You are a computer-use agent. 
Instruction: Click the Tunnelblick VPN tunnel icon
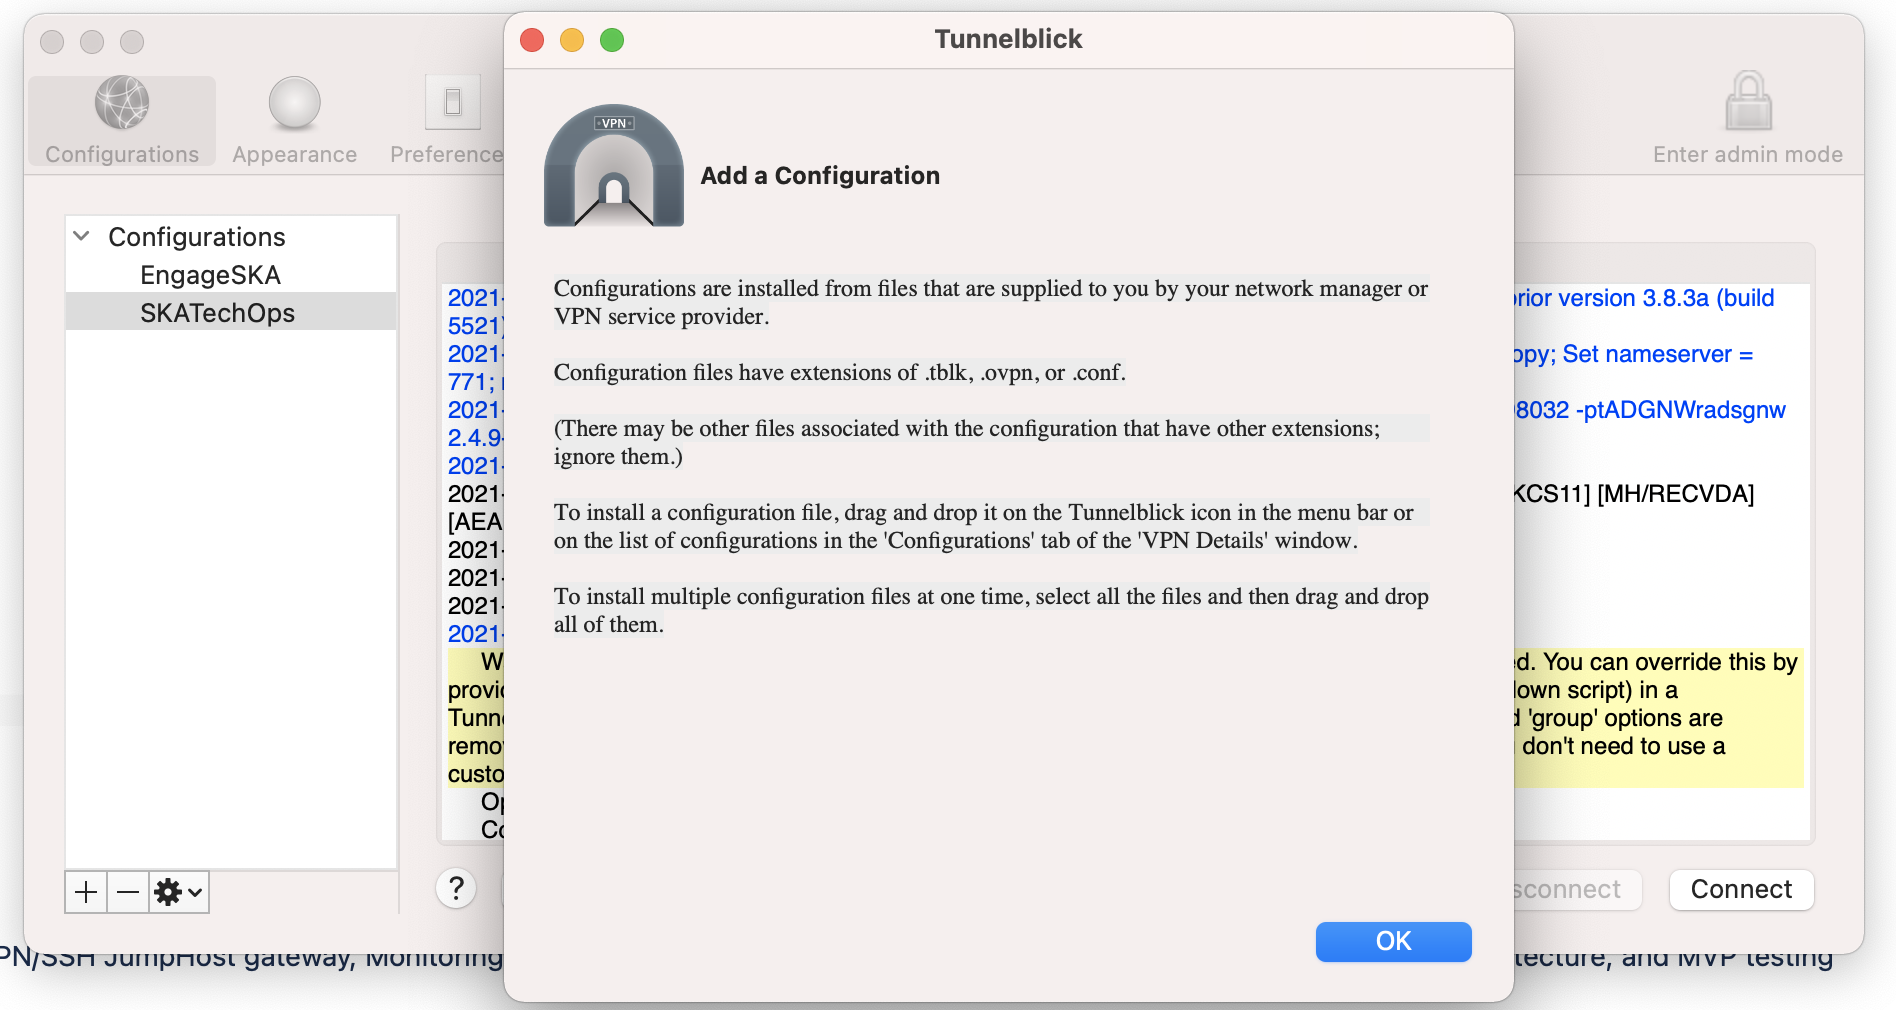(614, 166)
